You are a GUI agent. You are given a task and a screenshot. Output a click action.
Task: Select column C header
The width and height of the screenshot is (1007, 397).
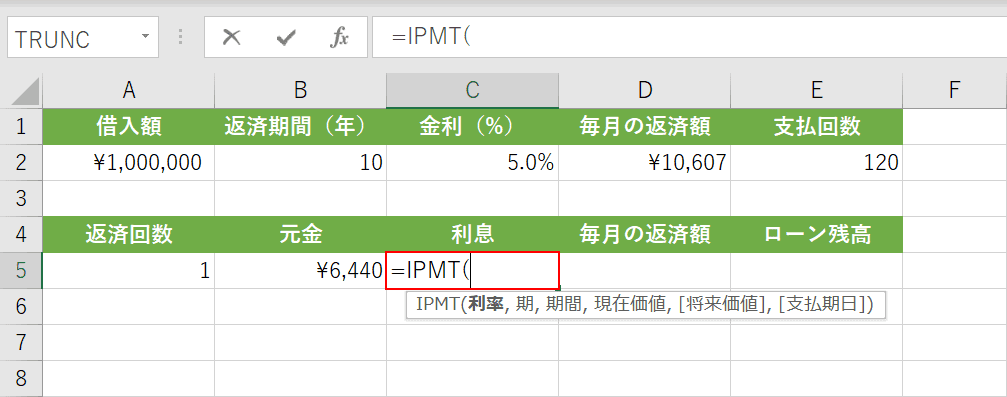[473, 91]
